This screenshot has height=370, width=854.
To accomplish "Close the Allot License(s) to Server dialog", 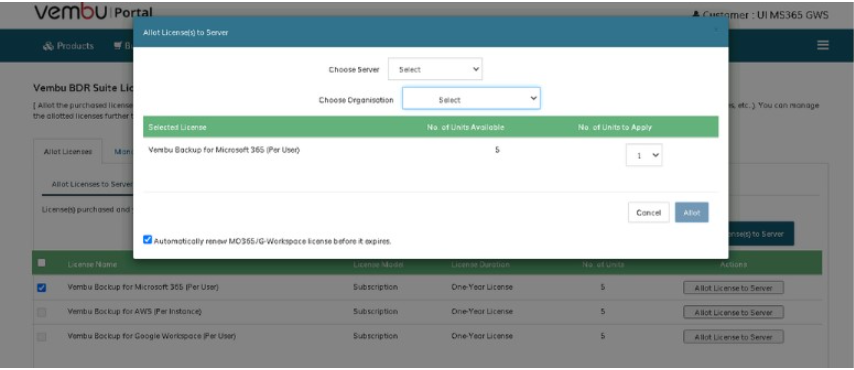I will tap(716, 30).
